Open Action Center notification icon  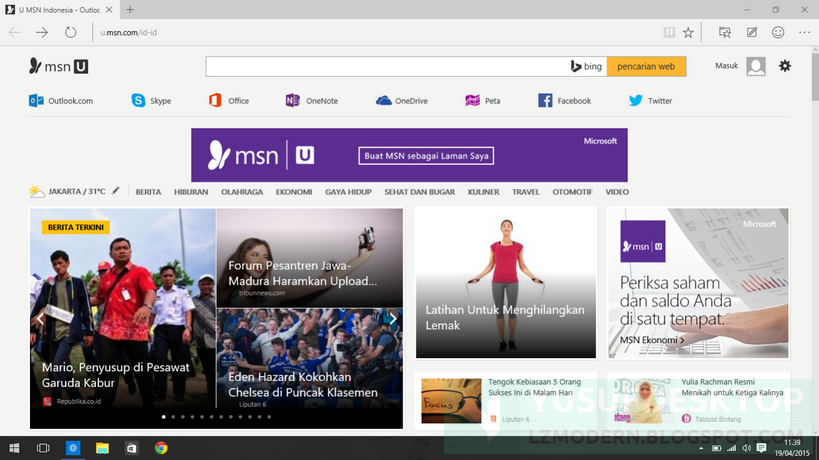tap(761, 448)
